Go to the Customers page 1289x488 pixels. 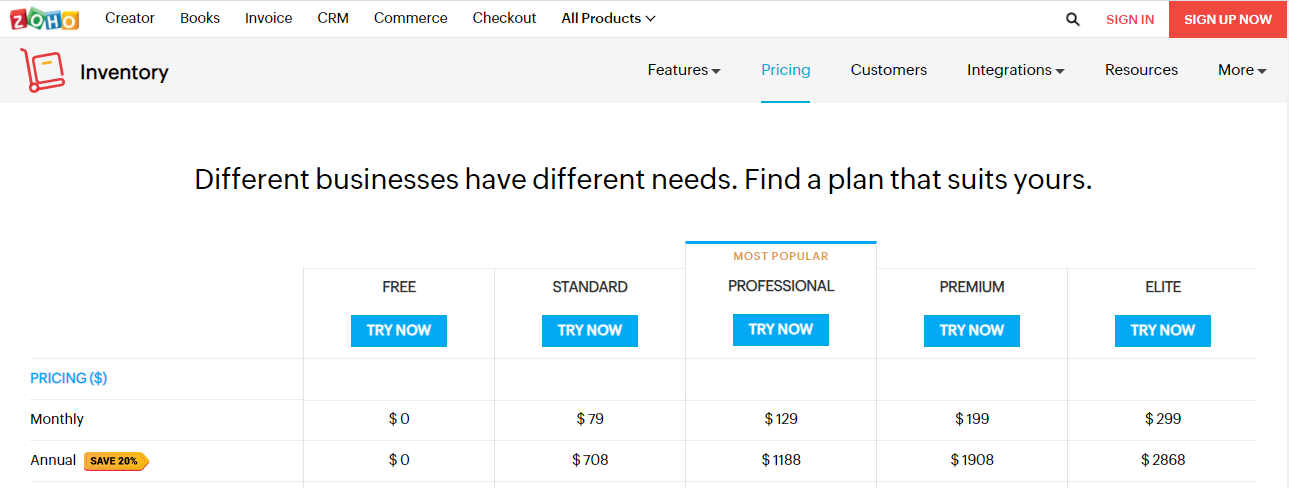click(888, 70)
